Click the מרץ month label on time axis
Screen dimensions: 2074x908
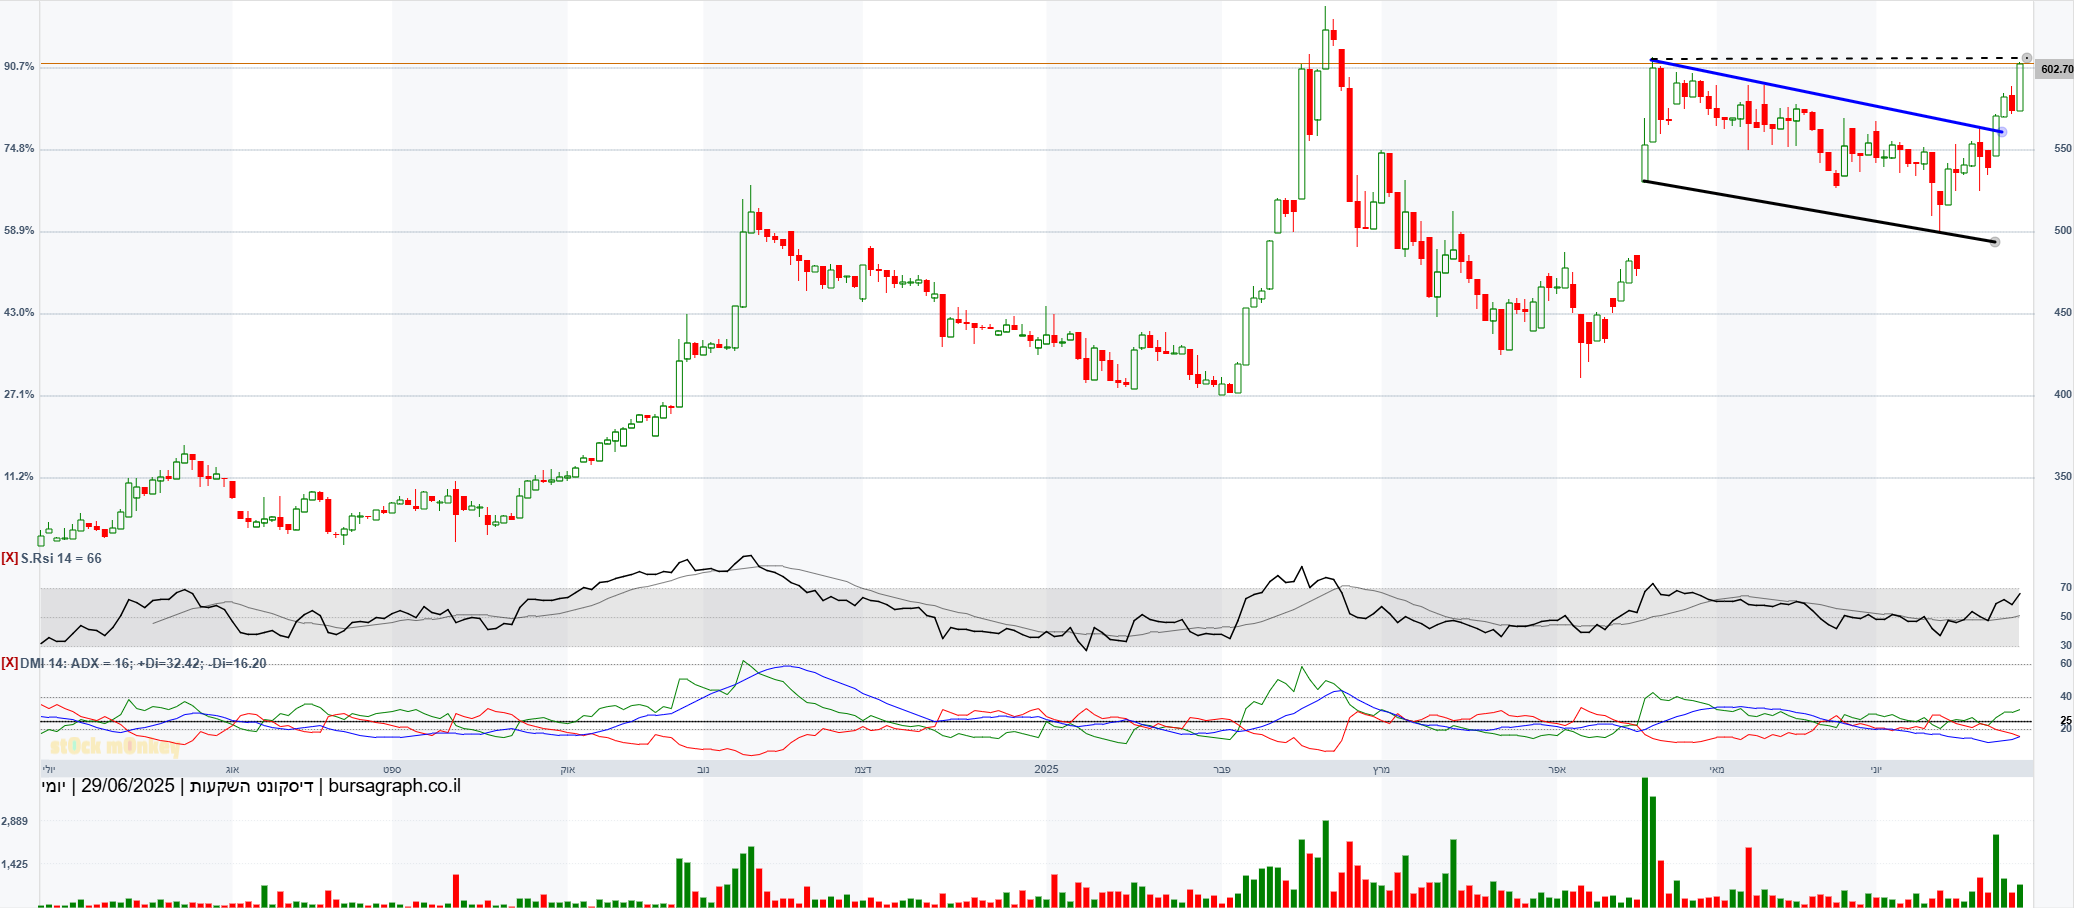1381,769
